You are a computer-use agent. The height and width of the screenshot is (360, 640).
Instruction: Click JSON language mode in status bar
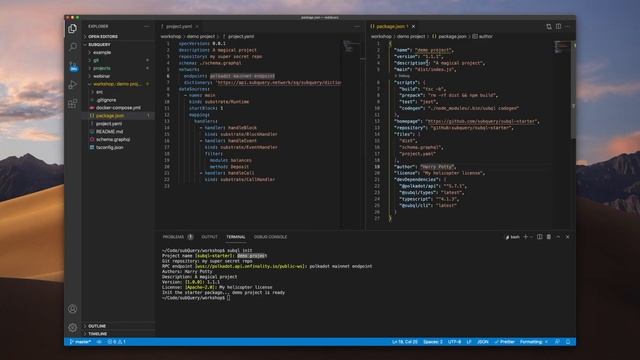click(x=482, y=342)
